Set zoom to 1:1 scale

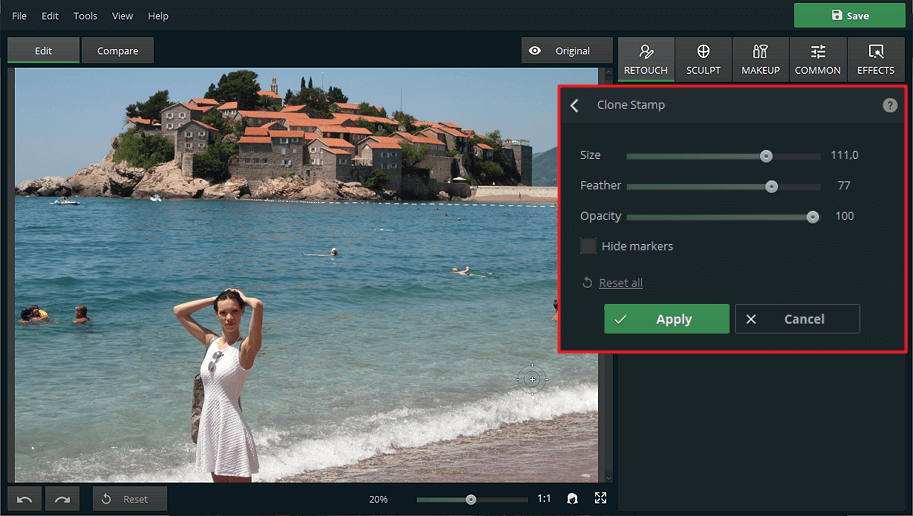pyautogui.click(x=544, y=499)
